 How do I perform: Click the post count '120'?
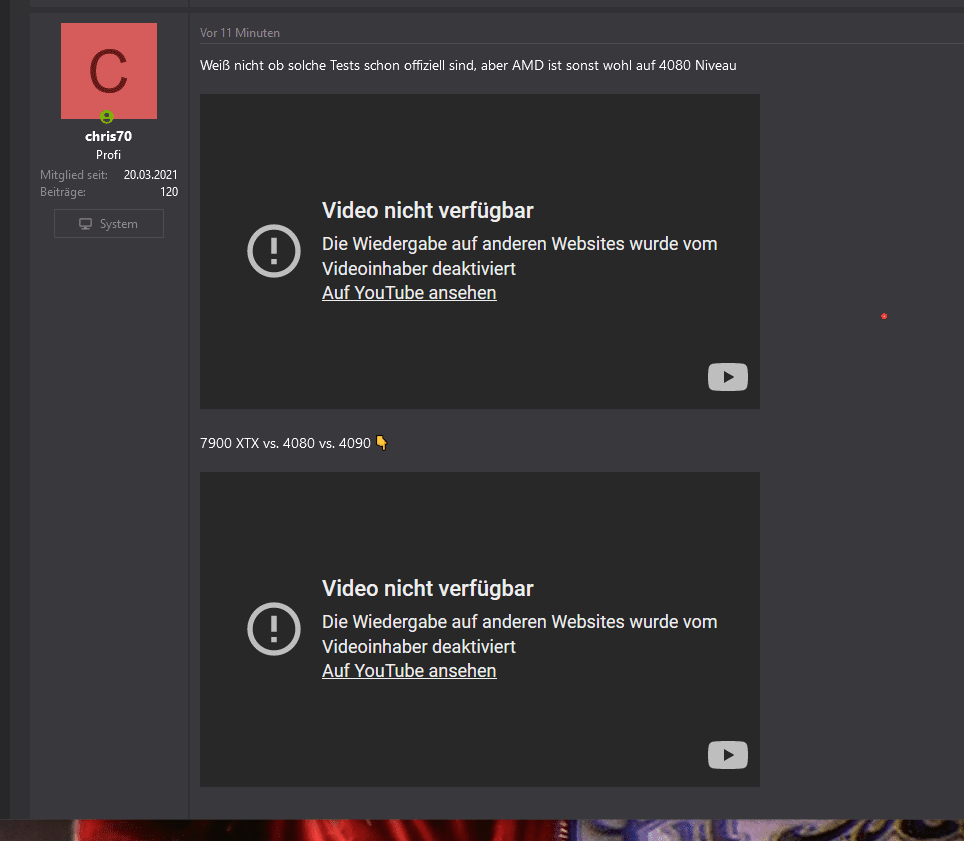tap(169, 192)
